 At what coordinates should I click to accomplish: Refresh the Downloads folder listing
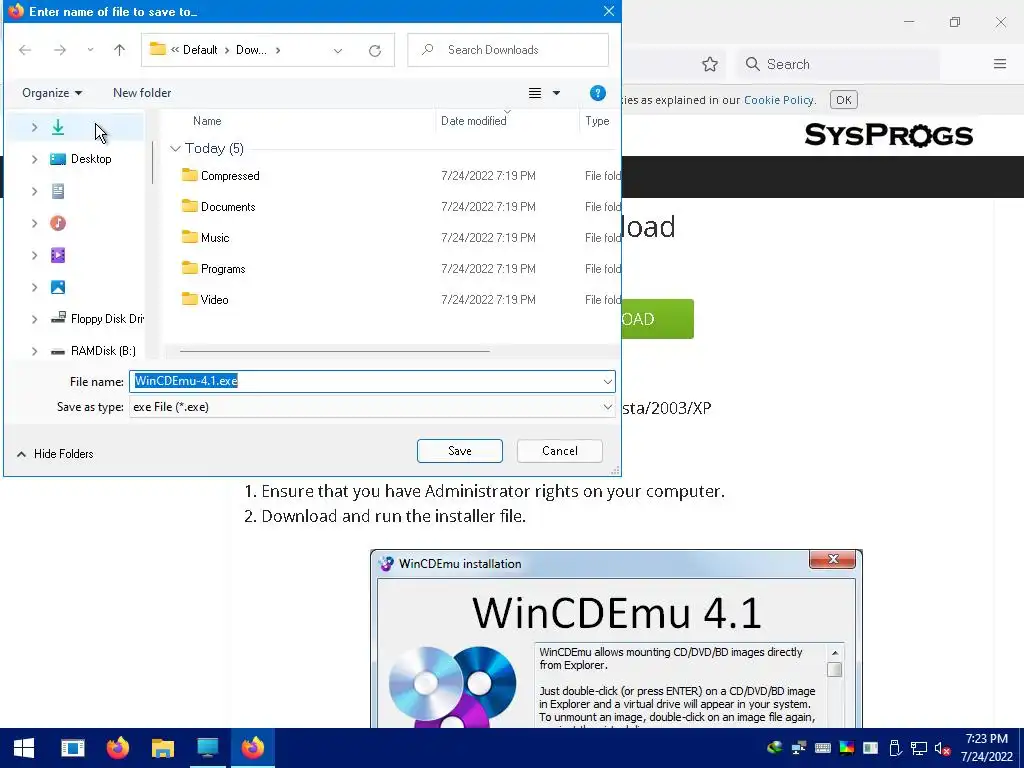(375, 50)
